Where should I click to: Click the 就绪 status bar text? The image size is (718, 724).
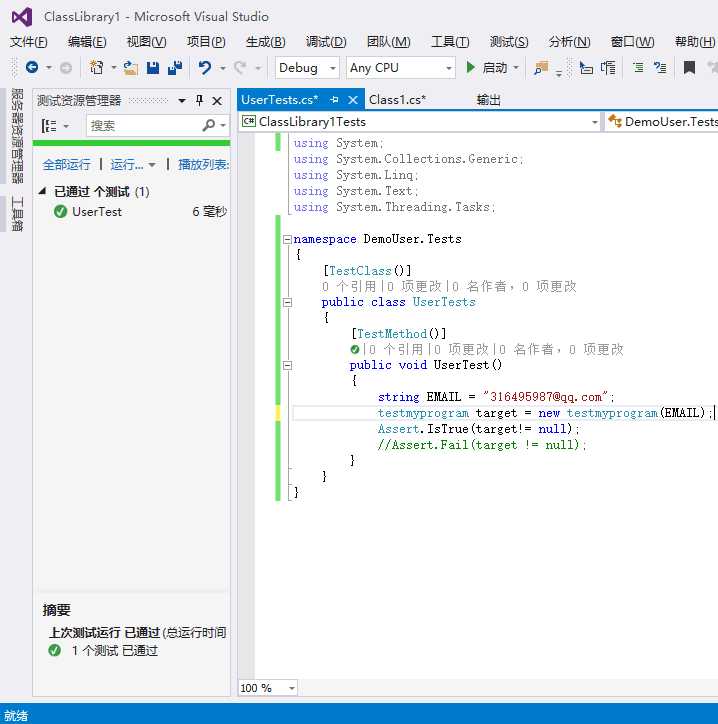(x=16, y=715)
